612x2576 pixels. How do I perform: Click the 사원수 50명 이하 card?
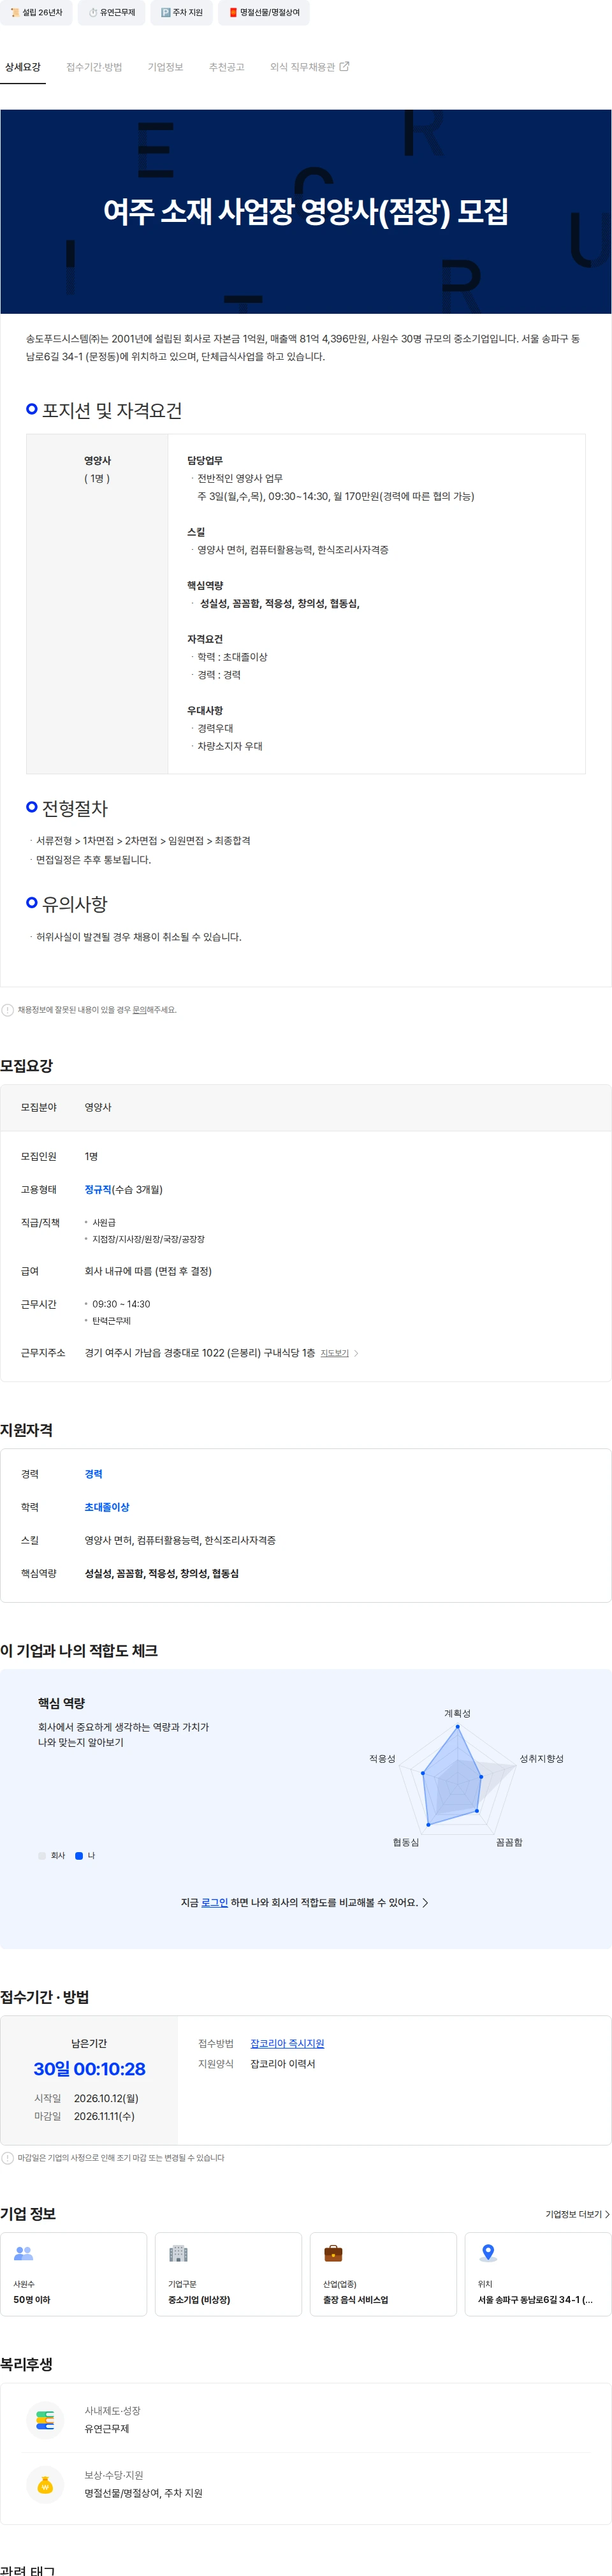point(74,2274)
